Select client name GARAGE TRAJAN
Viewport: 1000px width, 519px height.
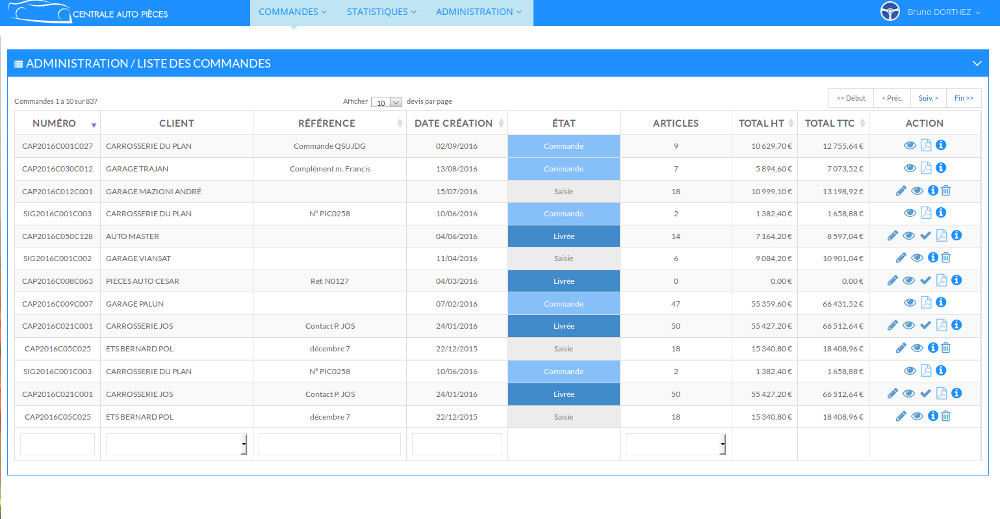(137, 169)
